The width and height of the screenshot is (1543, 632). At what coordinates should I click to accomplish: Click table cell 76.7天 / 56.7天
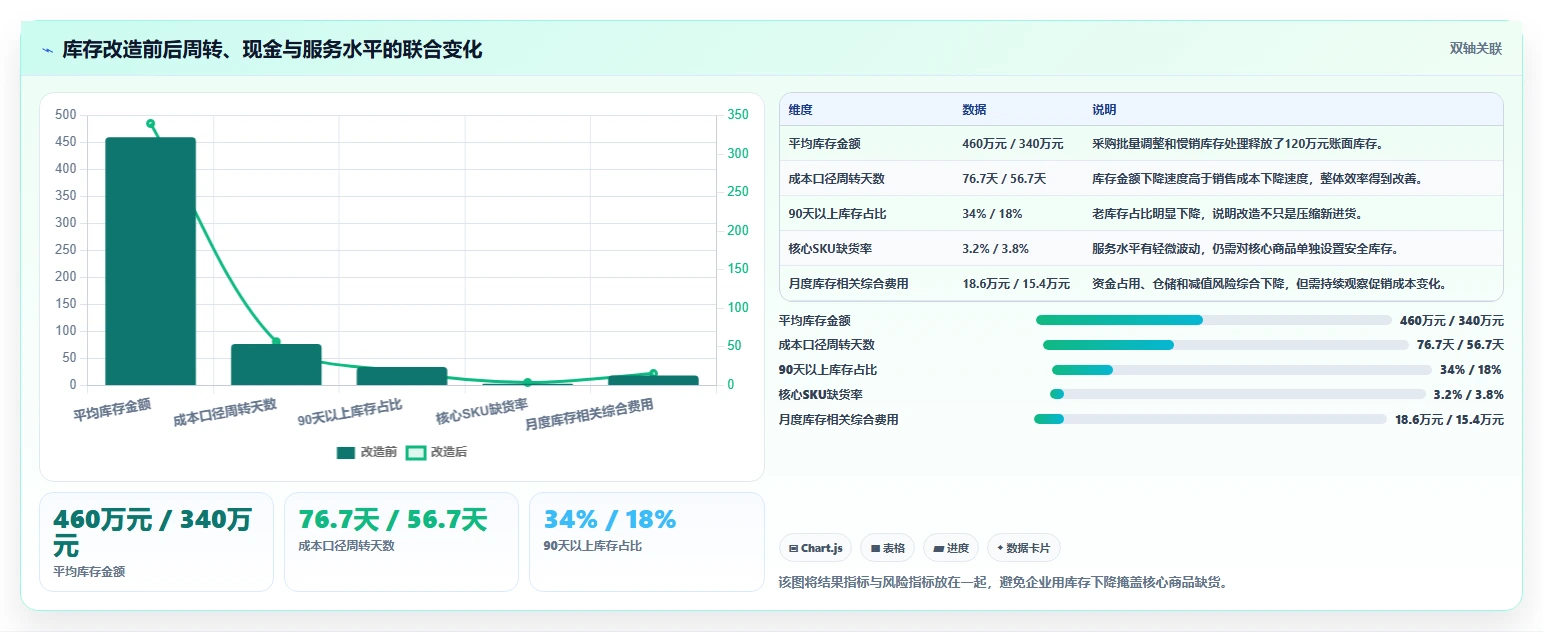tap(1004, 179)
